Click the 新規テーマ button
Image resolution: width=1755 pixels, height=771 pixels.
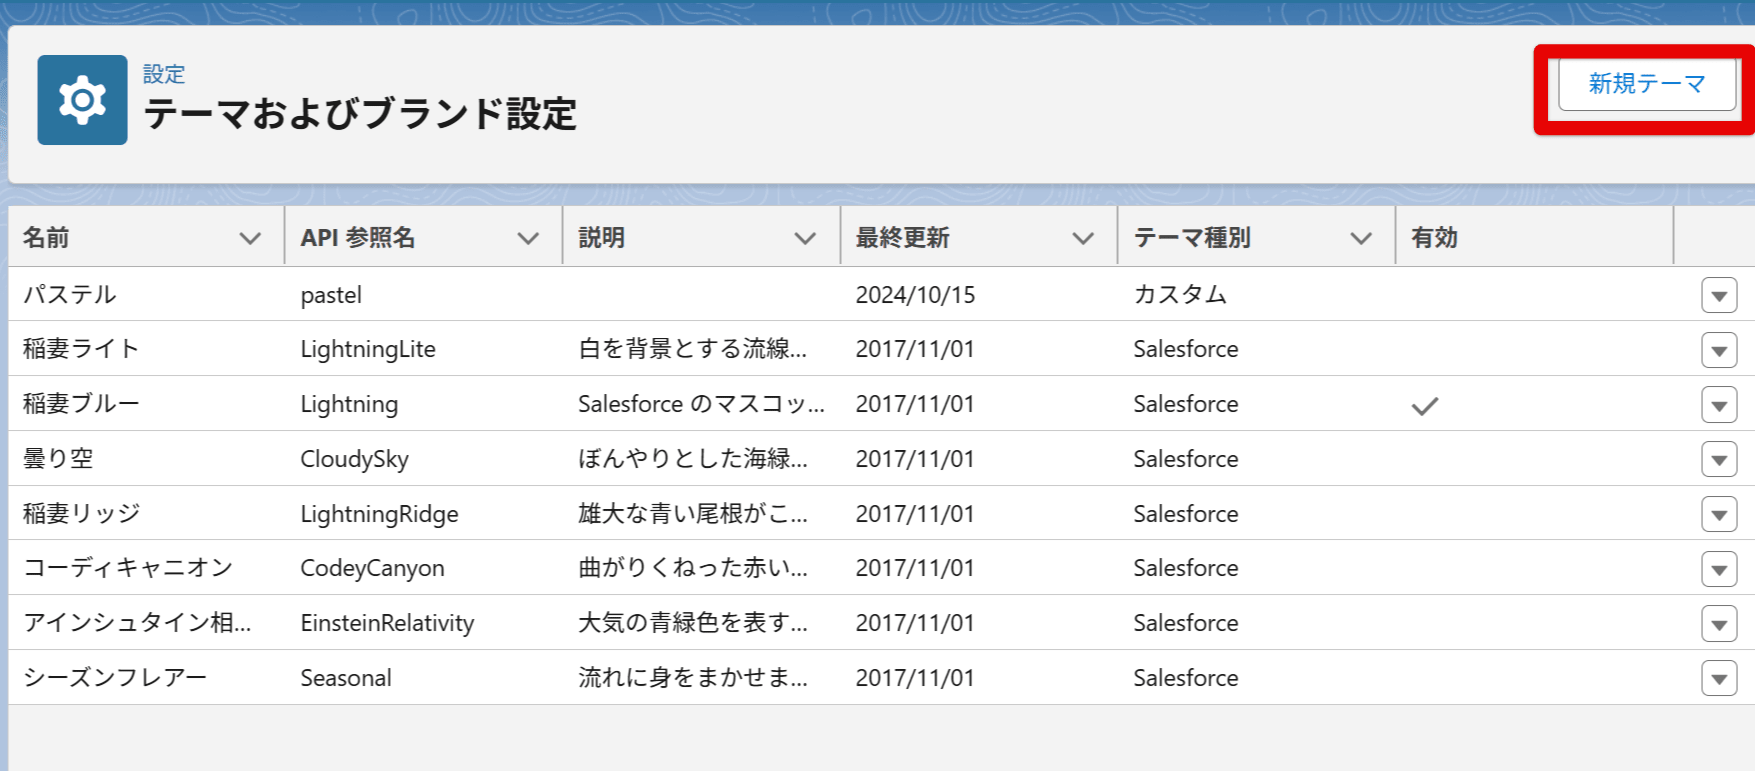(x=1647, y=84)
